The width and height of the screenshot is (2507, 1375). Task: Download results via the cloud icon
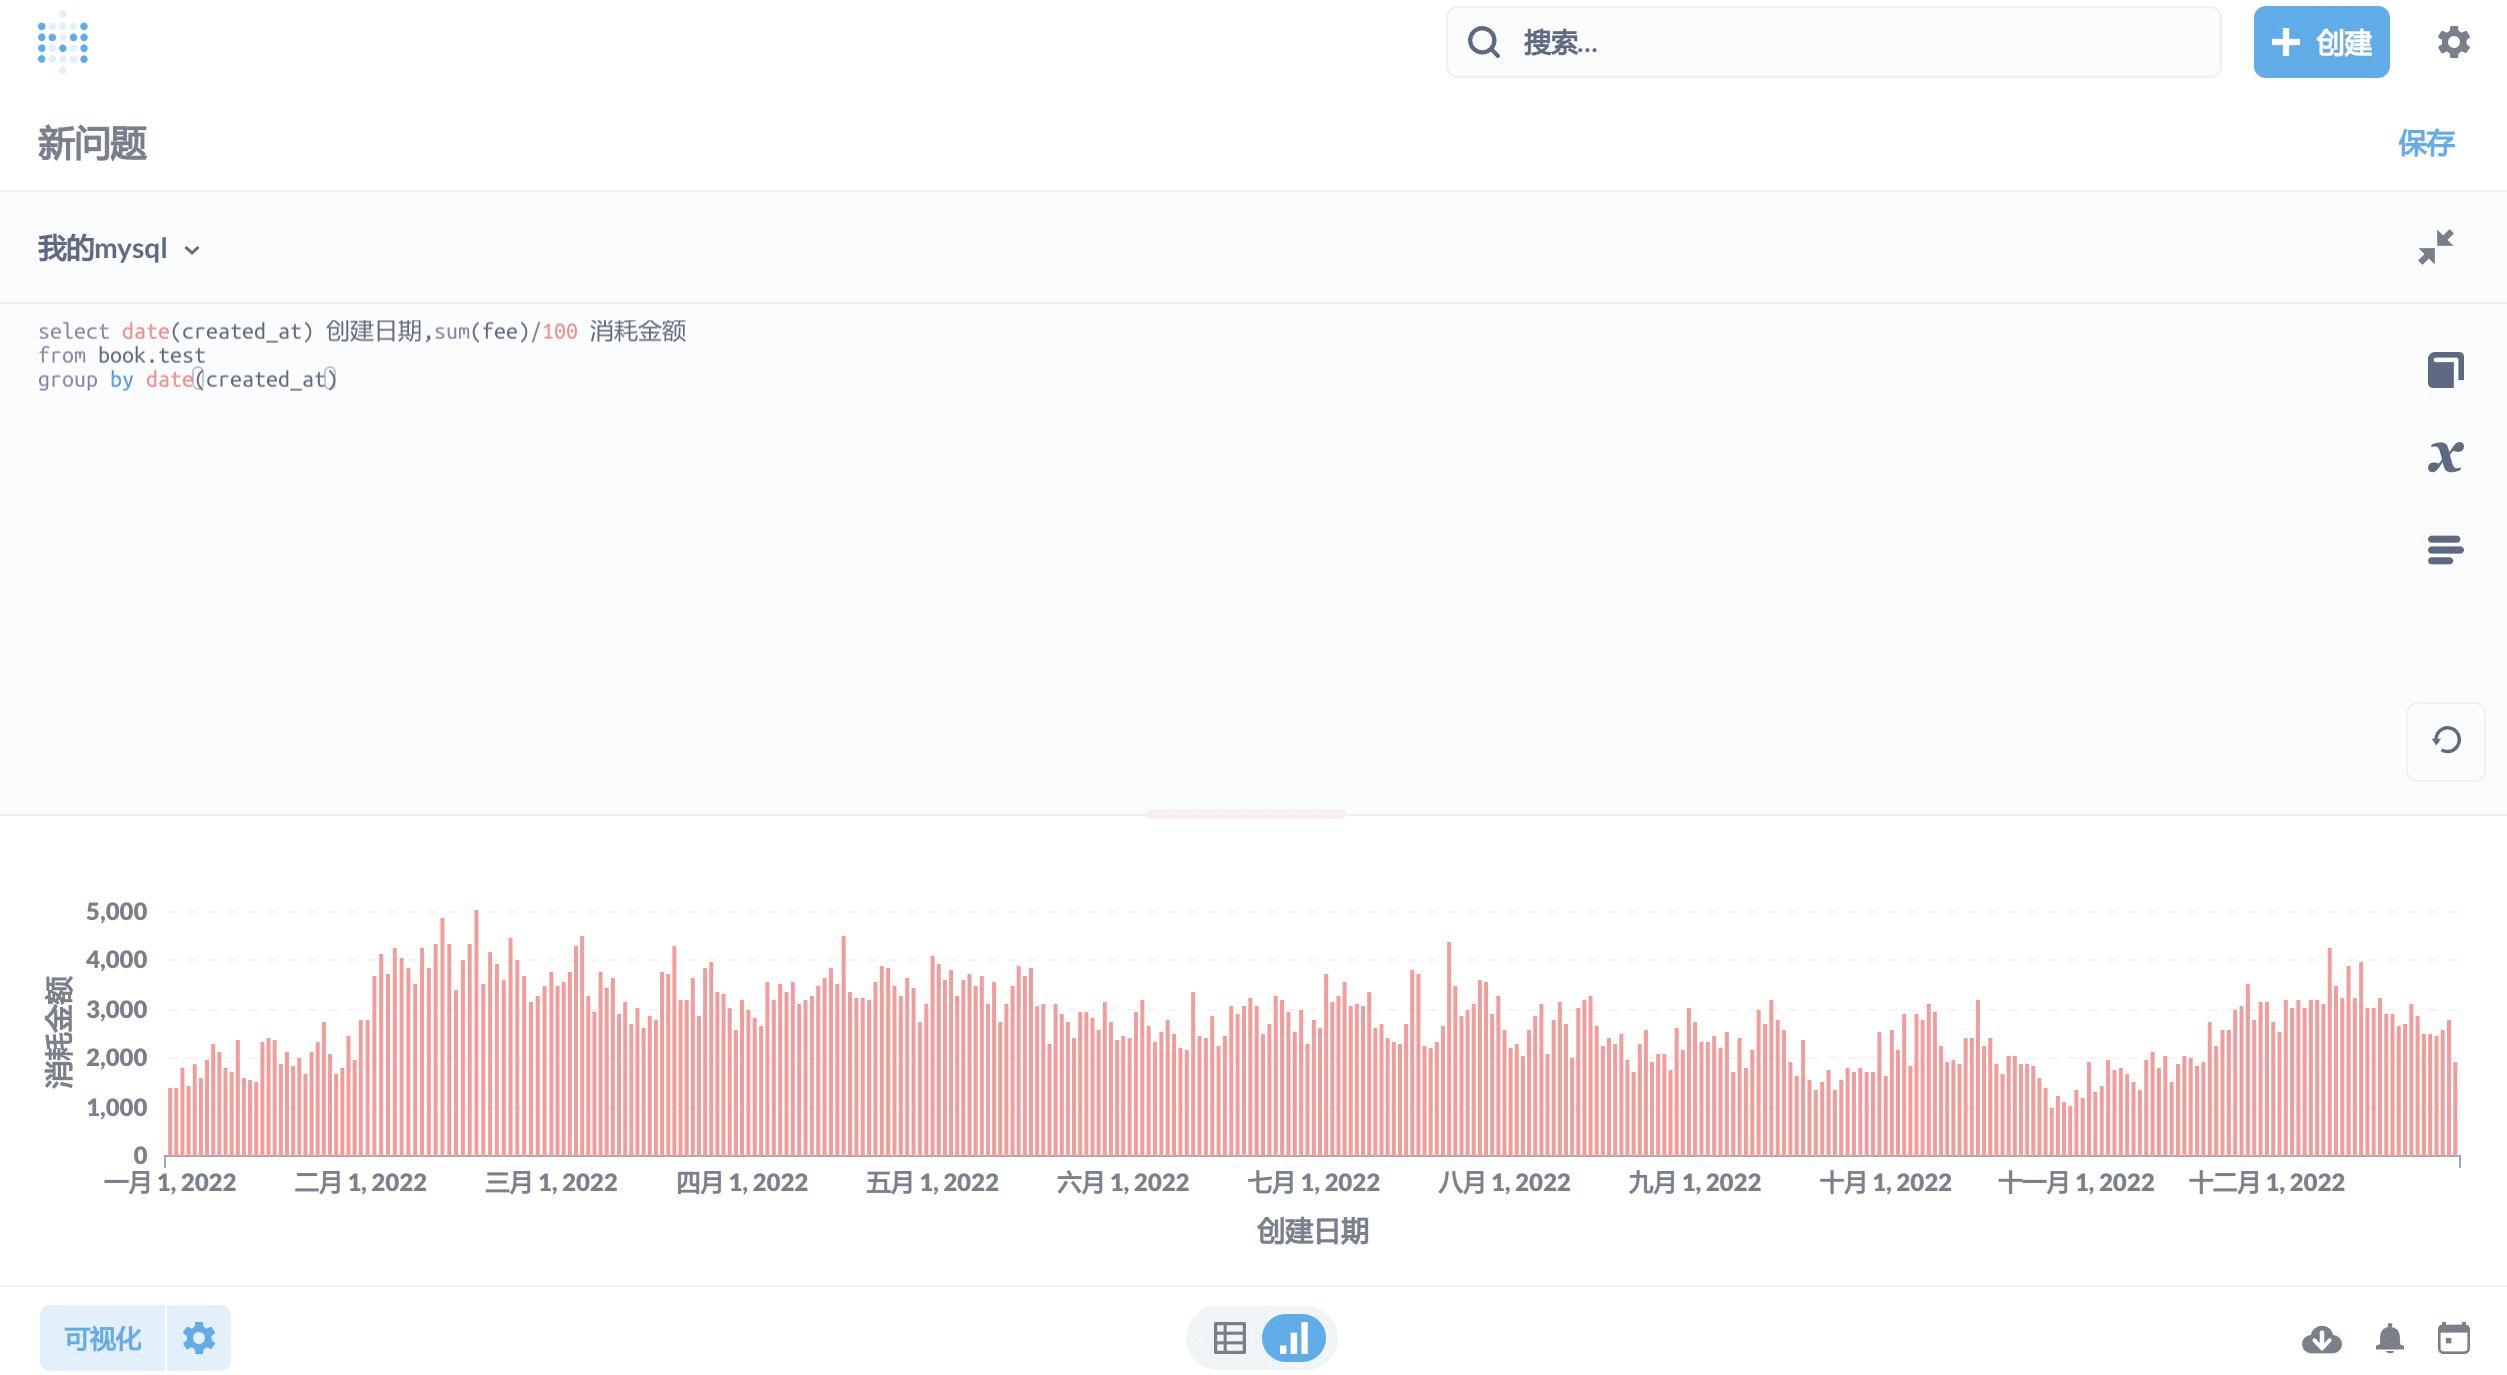point(2321,1338)
